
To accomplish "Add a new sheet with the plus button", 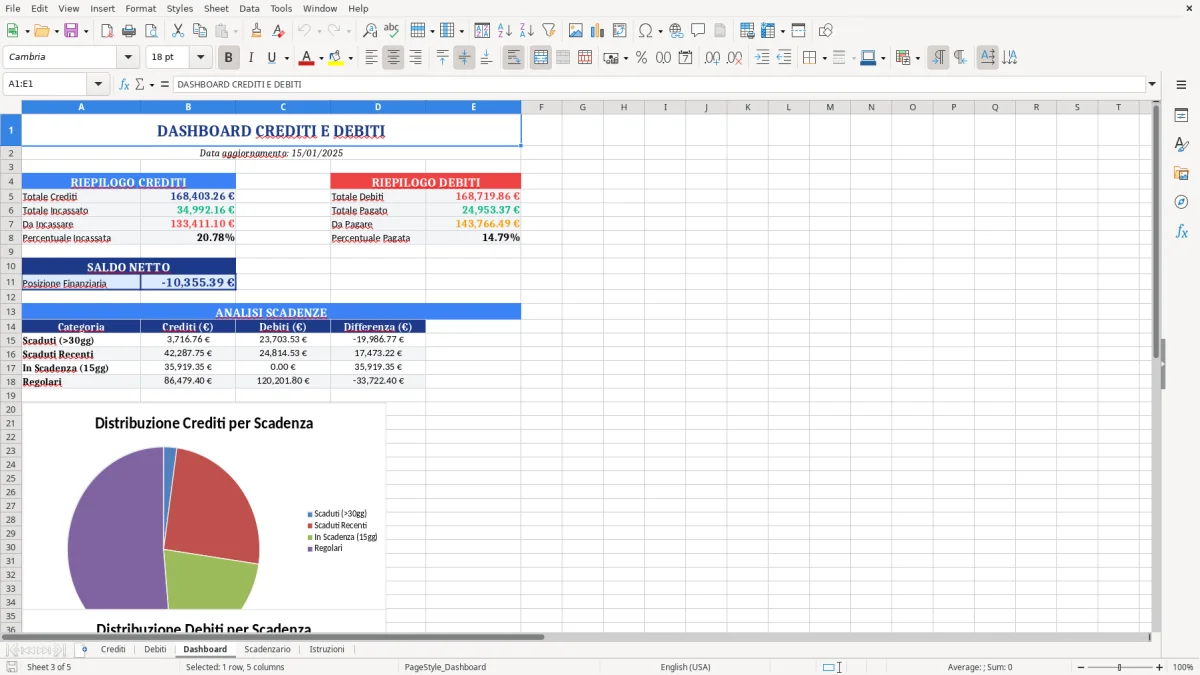I will pyautogui.click(x=84, y=649).
